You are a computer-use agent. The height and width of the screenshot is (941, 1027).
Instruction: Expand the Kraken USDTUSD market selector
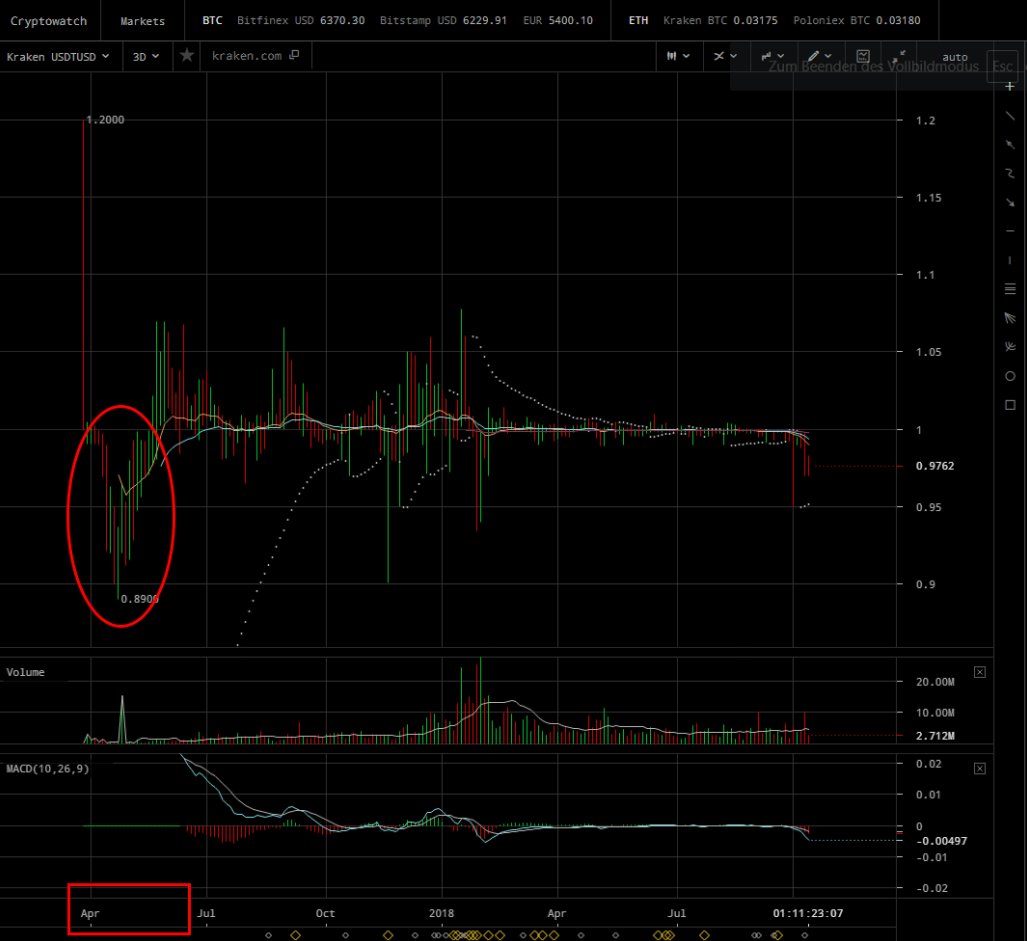[x=58, y=57]
